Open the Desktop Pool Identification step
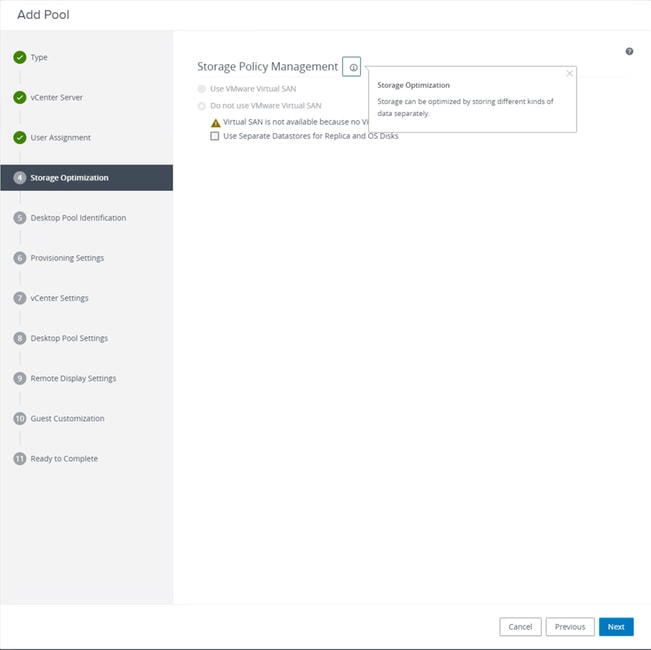Screen dimensions: 651x650 click(78, 218)
